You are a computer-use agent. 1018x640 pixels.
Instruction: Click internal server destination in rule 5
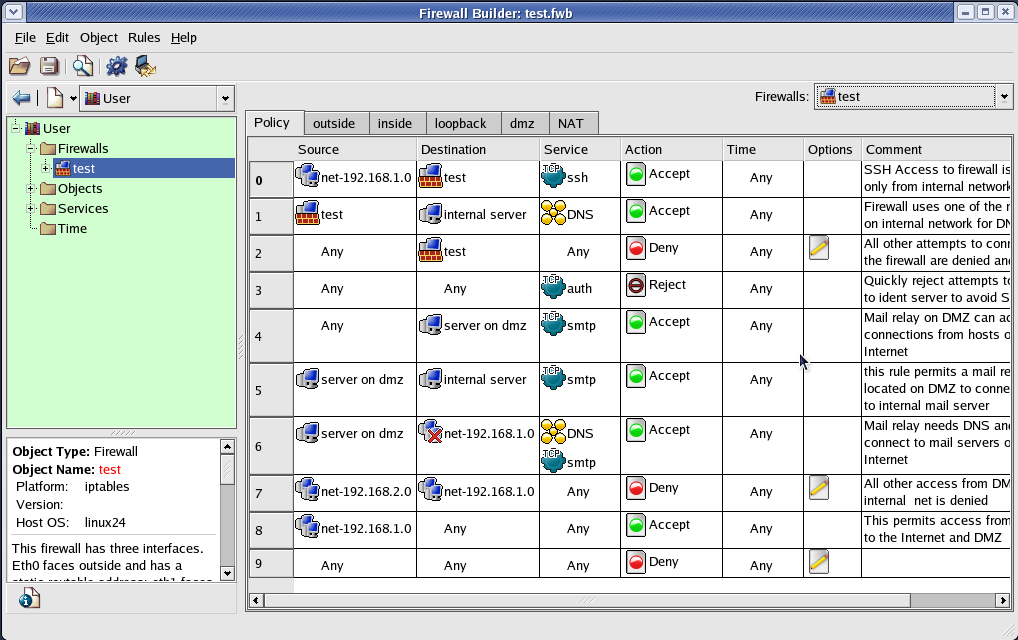click(473, 379)
